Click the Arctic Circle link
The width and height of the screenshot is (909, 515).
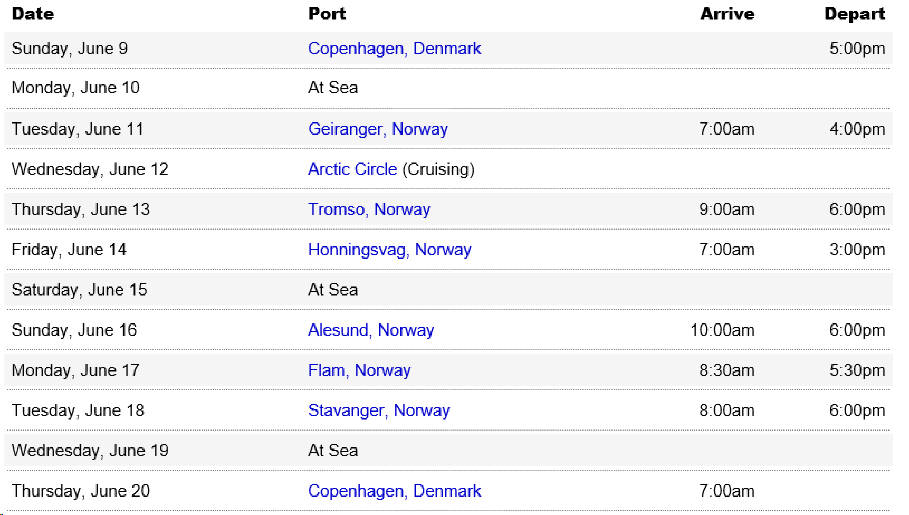[352, 169]
